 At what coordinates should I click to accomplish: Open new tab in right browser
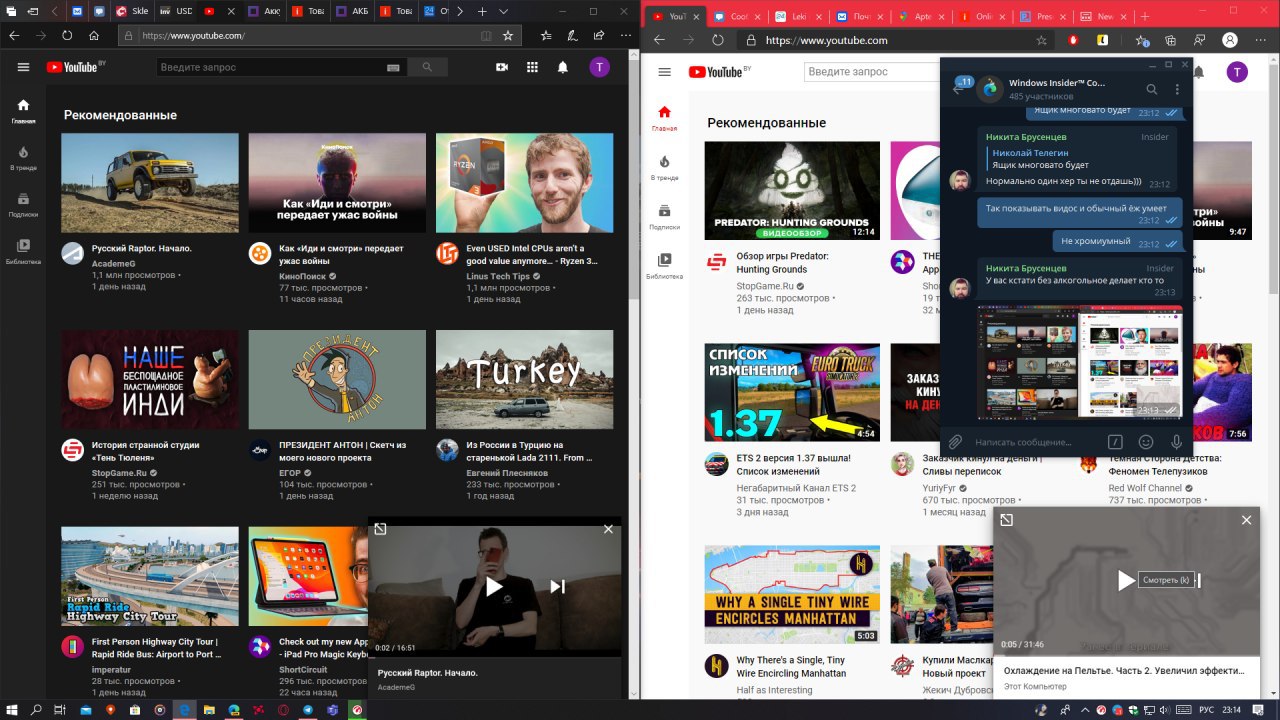(1144, 16)
